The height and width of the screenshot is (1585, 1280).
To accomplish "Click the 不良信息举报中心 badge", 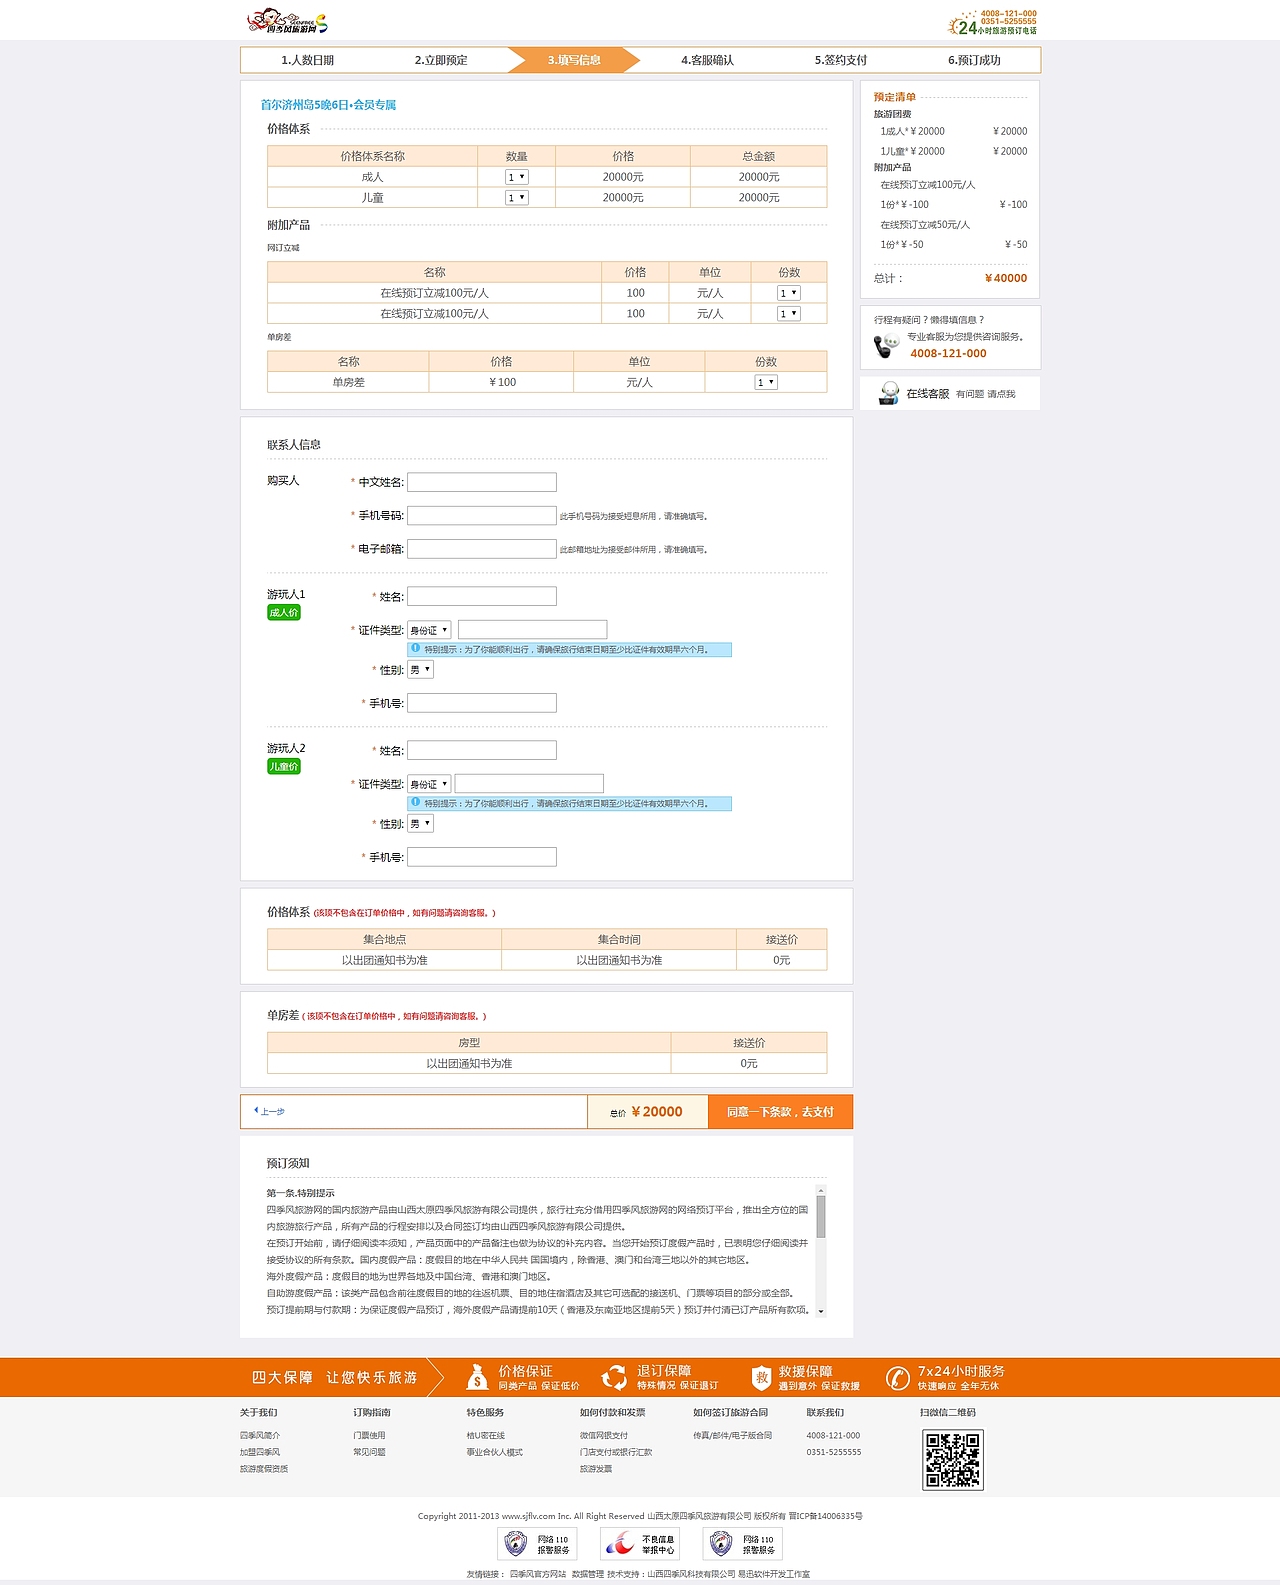I will [x=640, y=1544].
